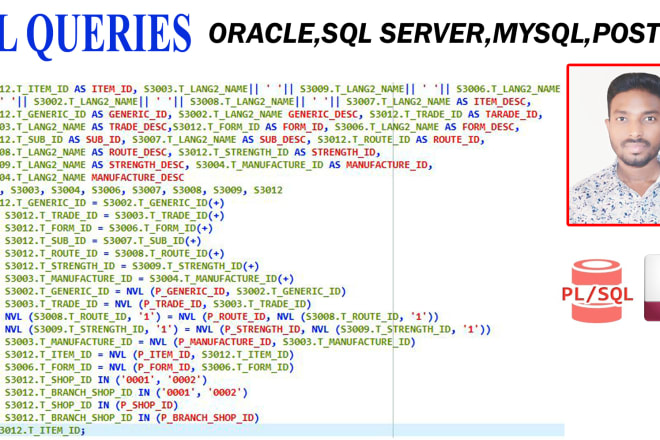Click the P_FORM_ID parameter
This screenshot has height=440, width=660.
pyautogui.click(x=164, y=367)
